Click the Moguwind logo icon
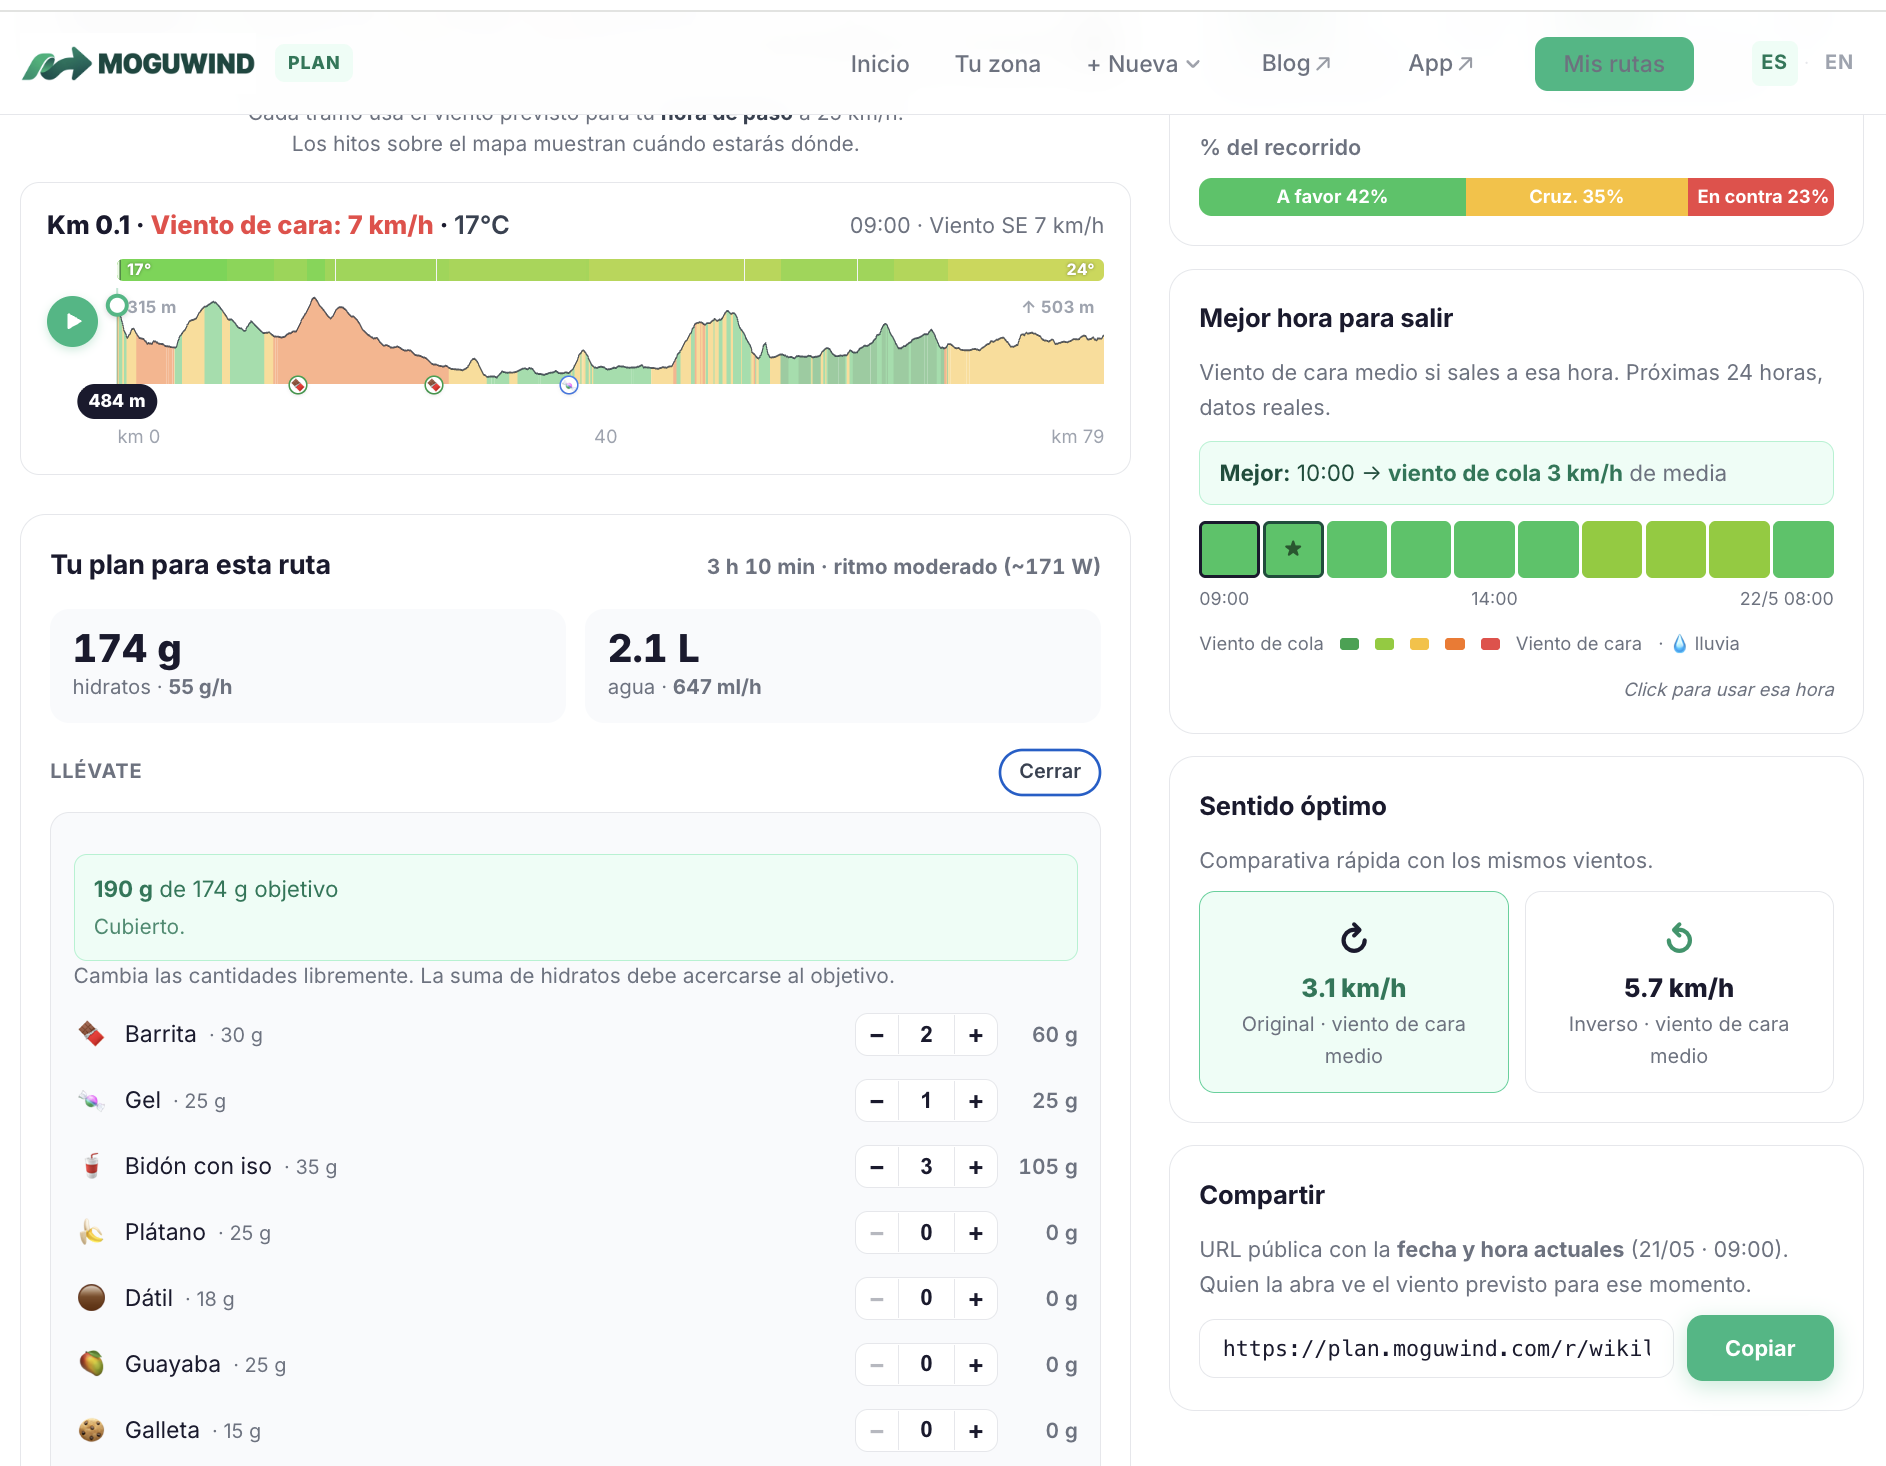Image resolution: width=1886 pixels, height=1466 pixels. click(x=57, y=64)
